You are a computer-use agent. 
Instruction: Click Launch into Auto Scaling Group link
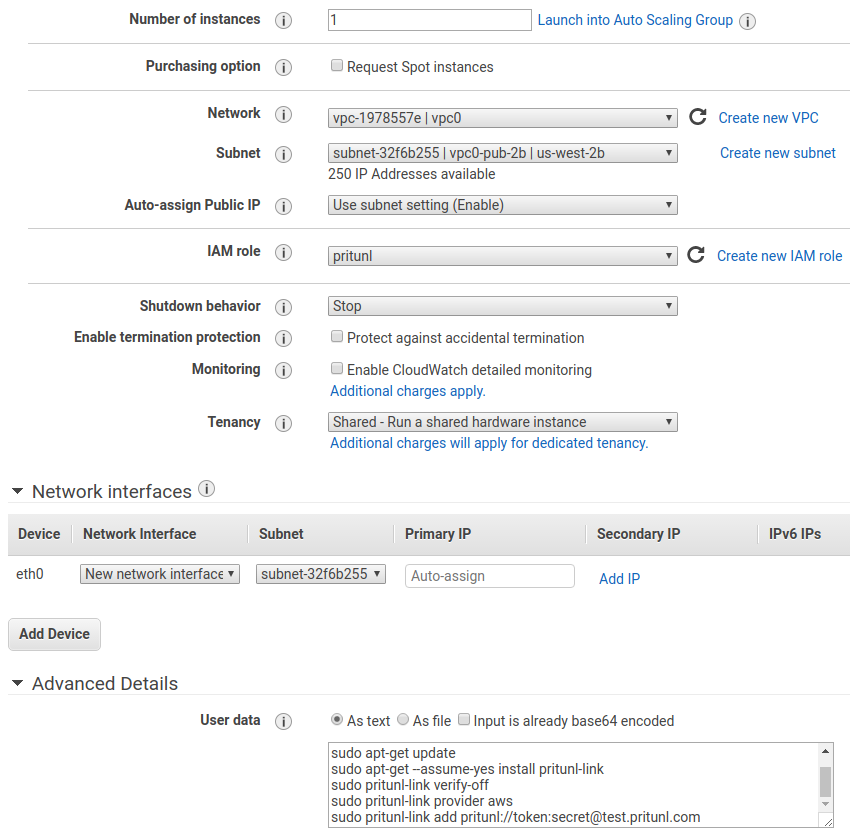(635, 20)
